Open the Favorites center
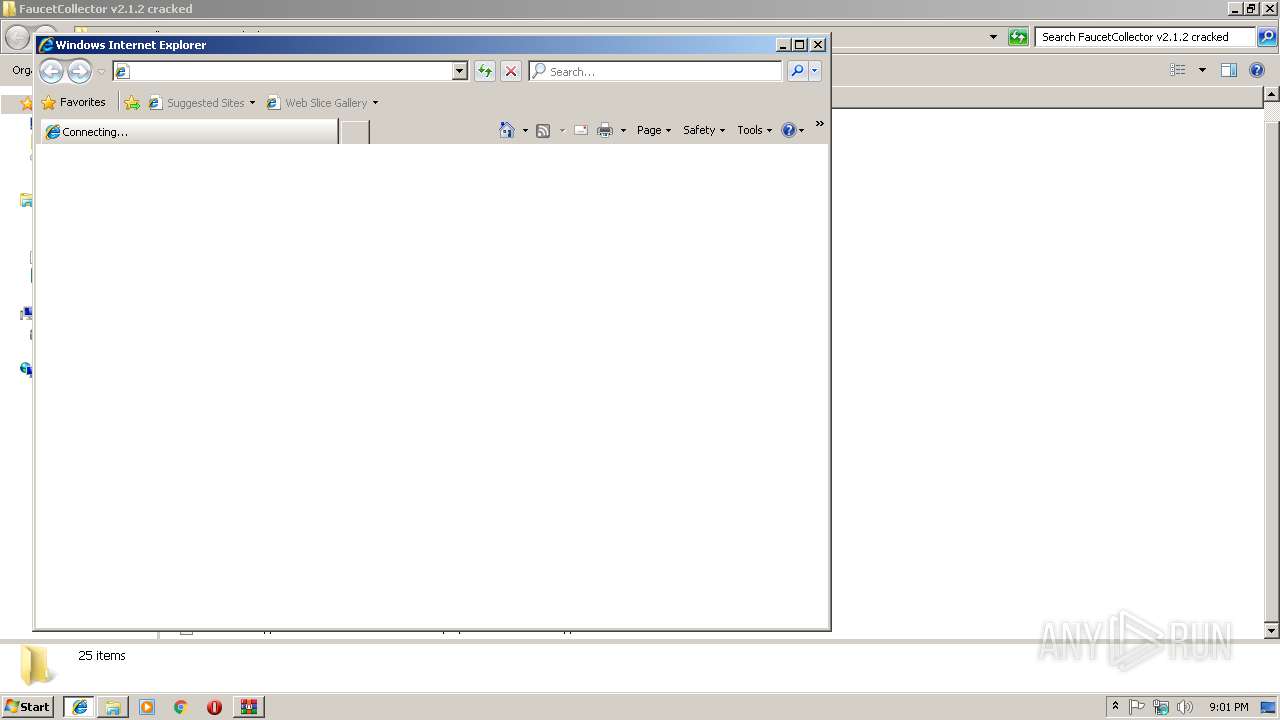 tap(73, 102)
